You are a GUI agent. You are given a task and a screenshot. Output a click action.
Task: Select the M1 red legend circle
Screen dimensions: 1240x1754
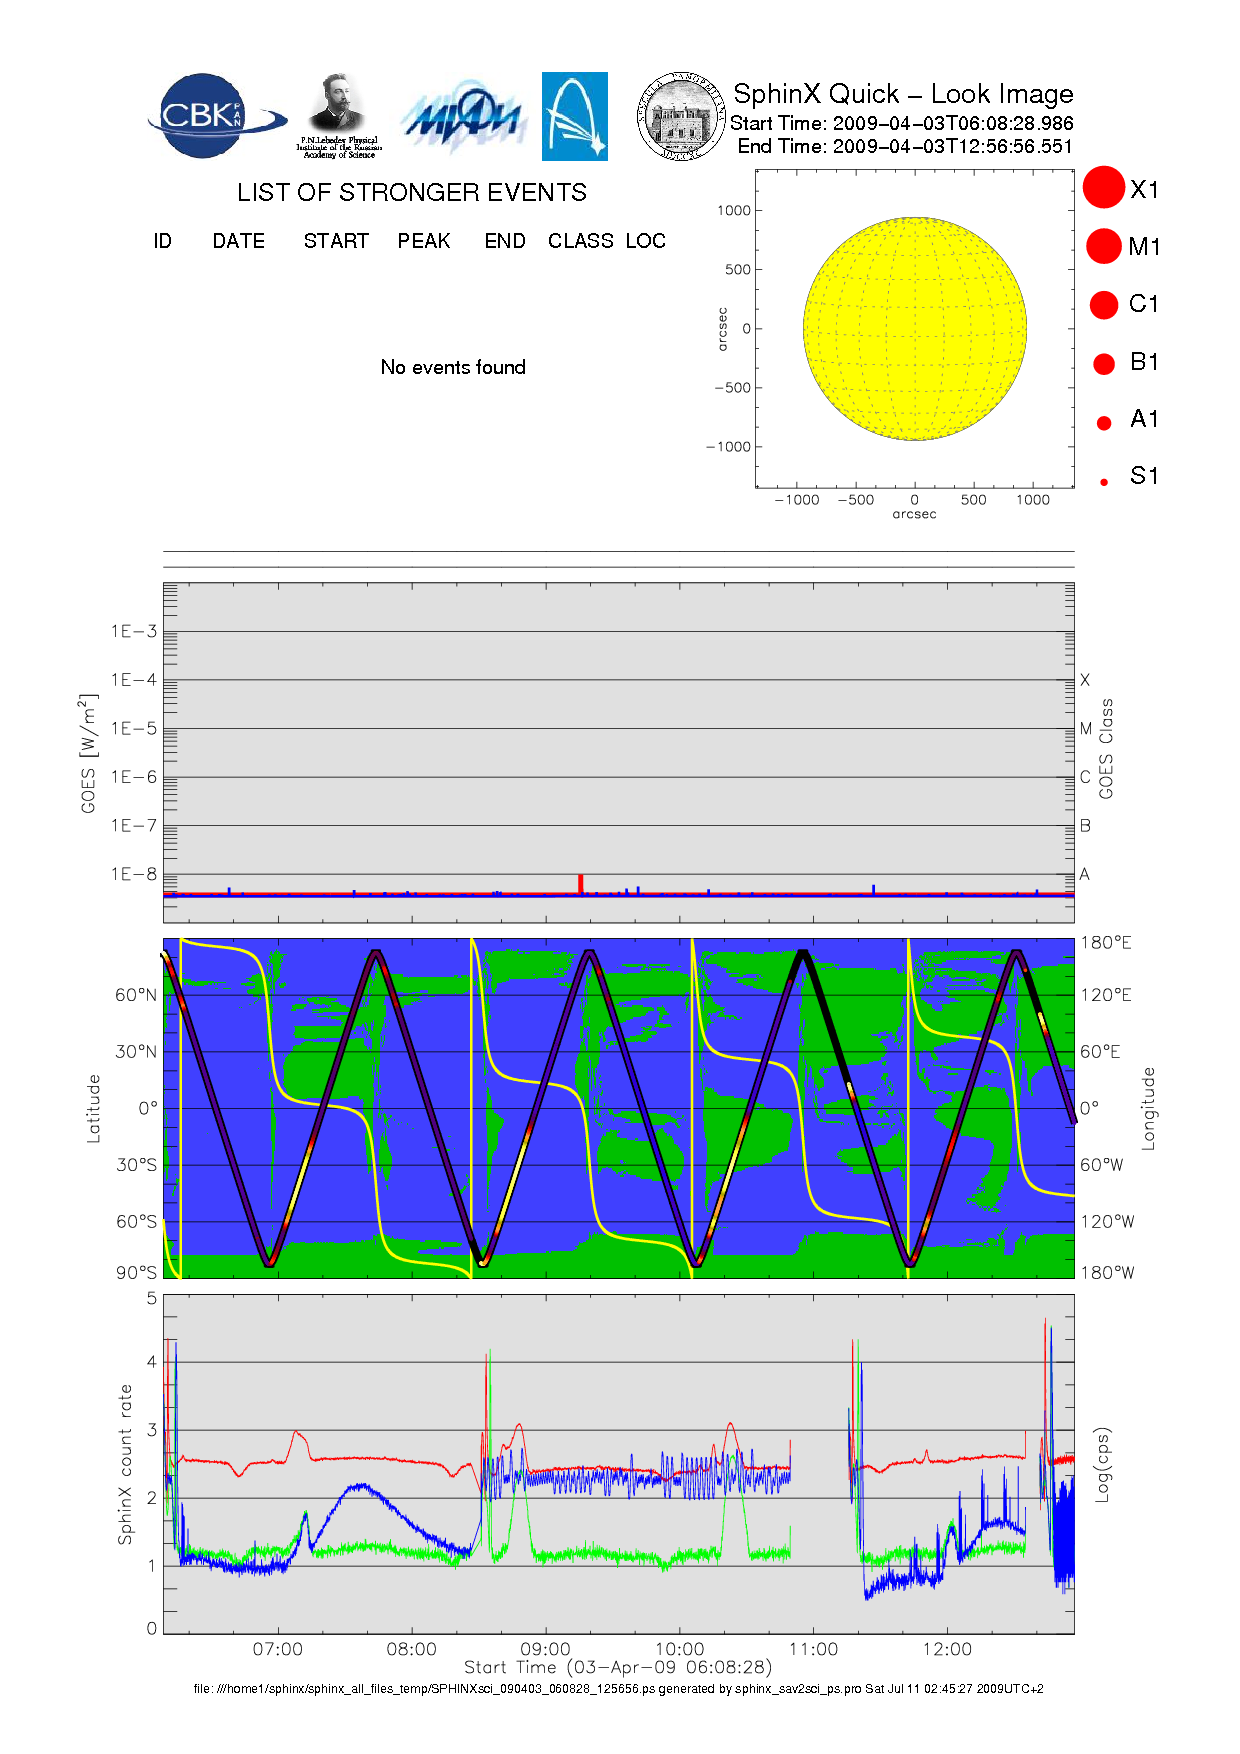(1104, 246)
